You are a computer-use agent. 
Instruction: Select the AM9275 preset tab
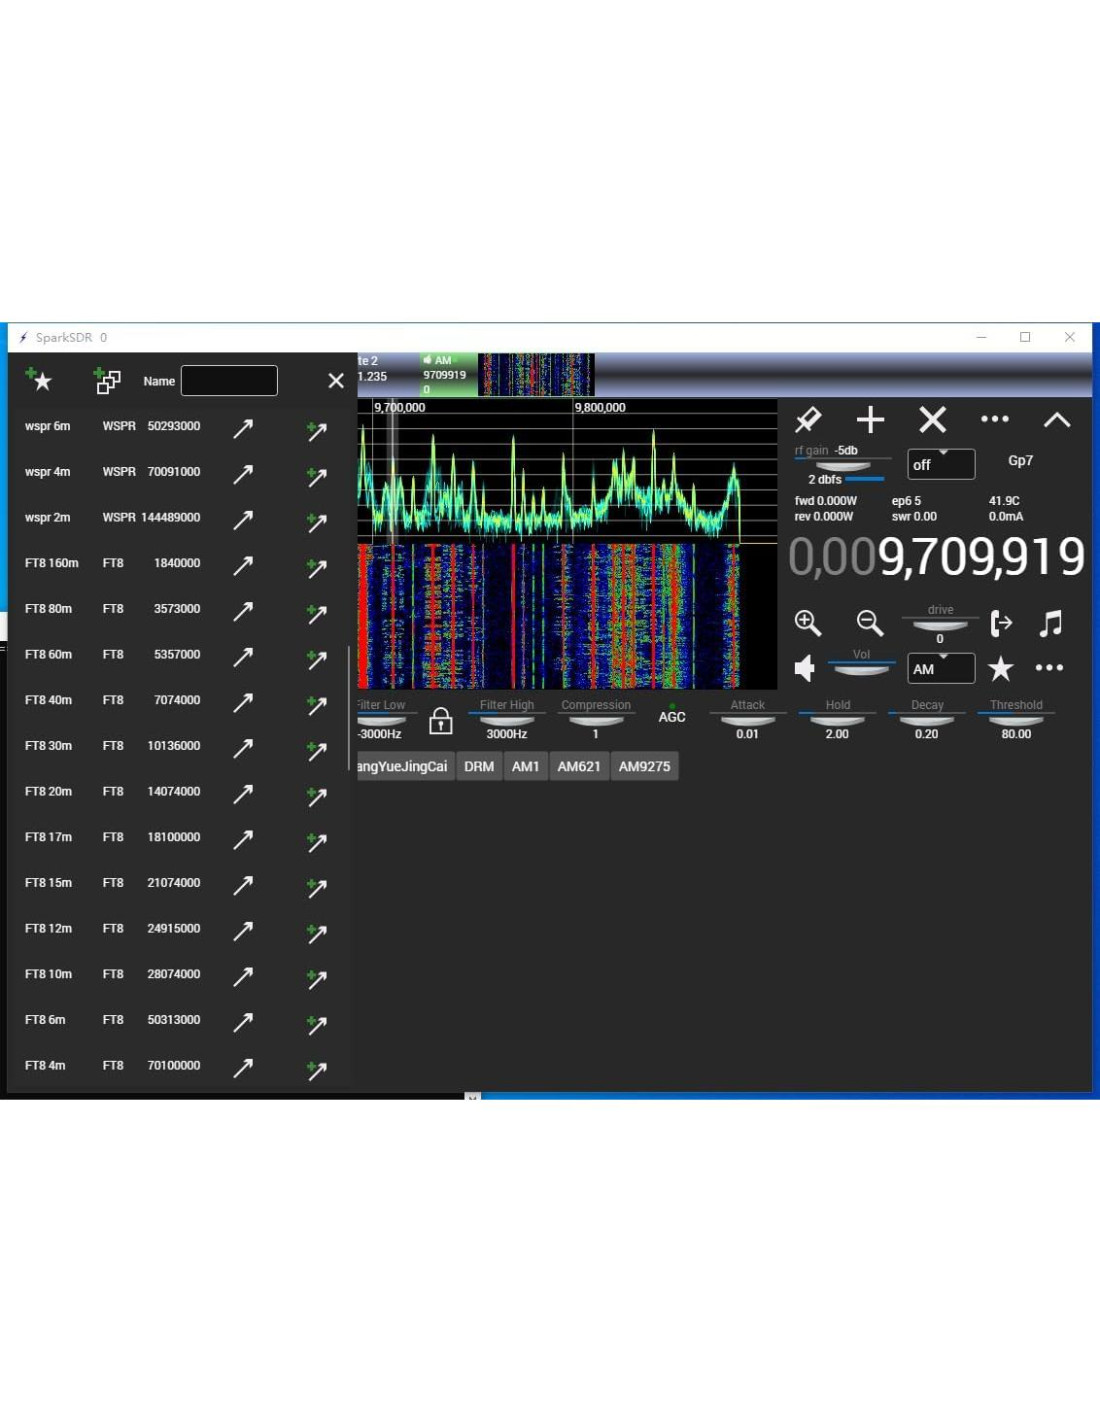pyautogui.click(x=644, y=766)
